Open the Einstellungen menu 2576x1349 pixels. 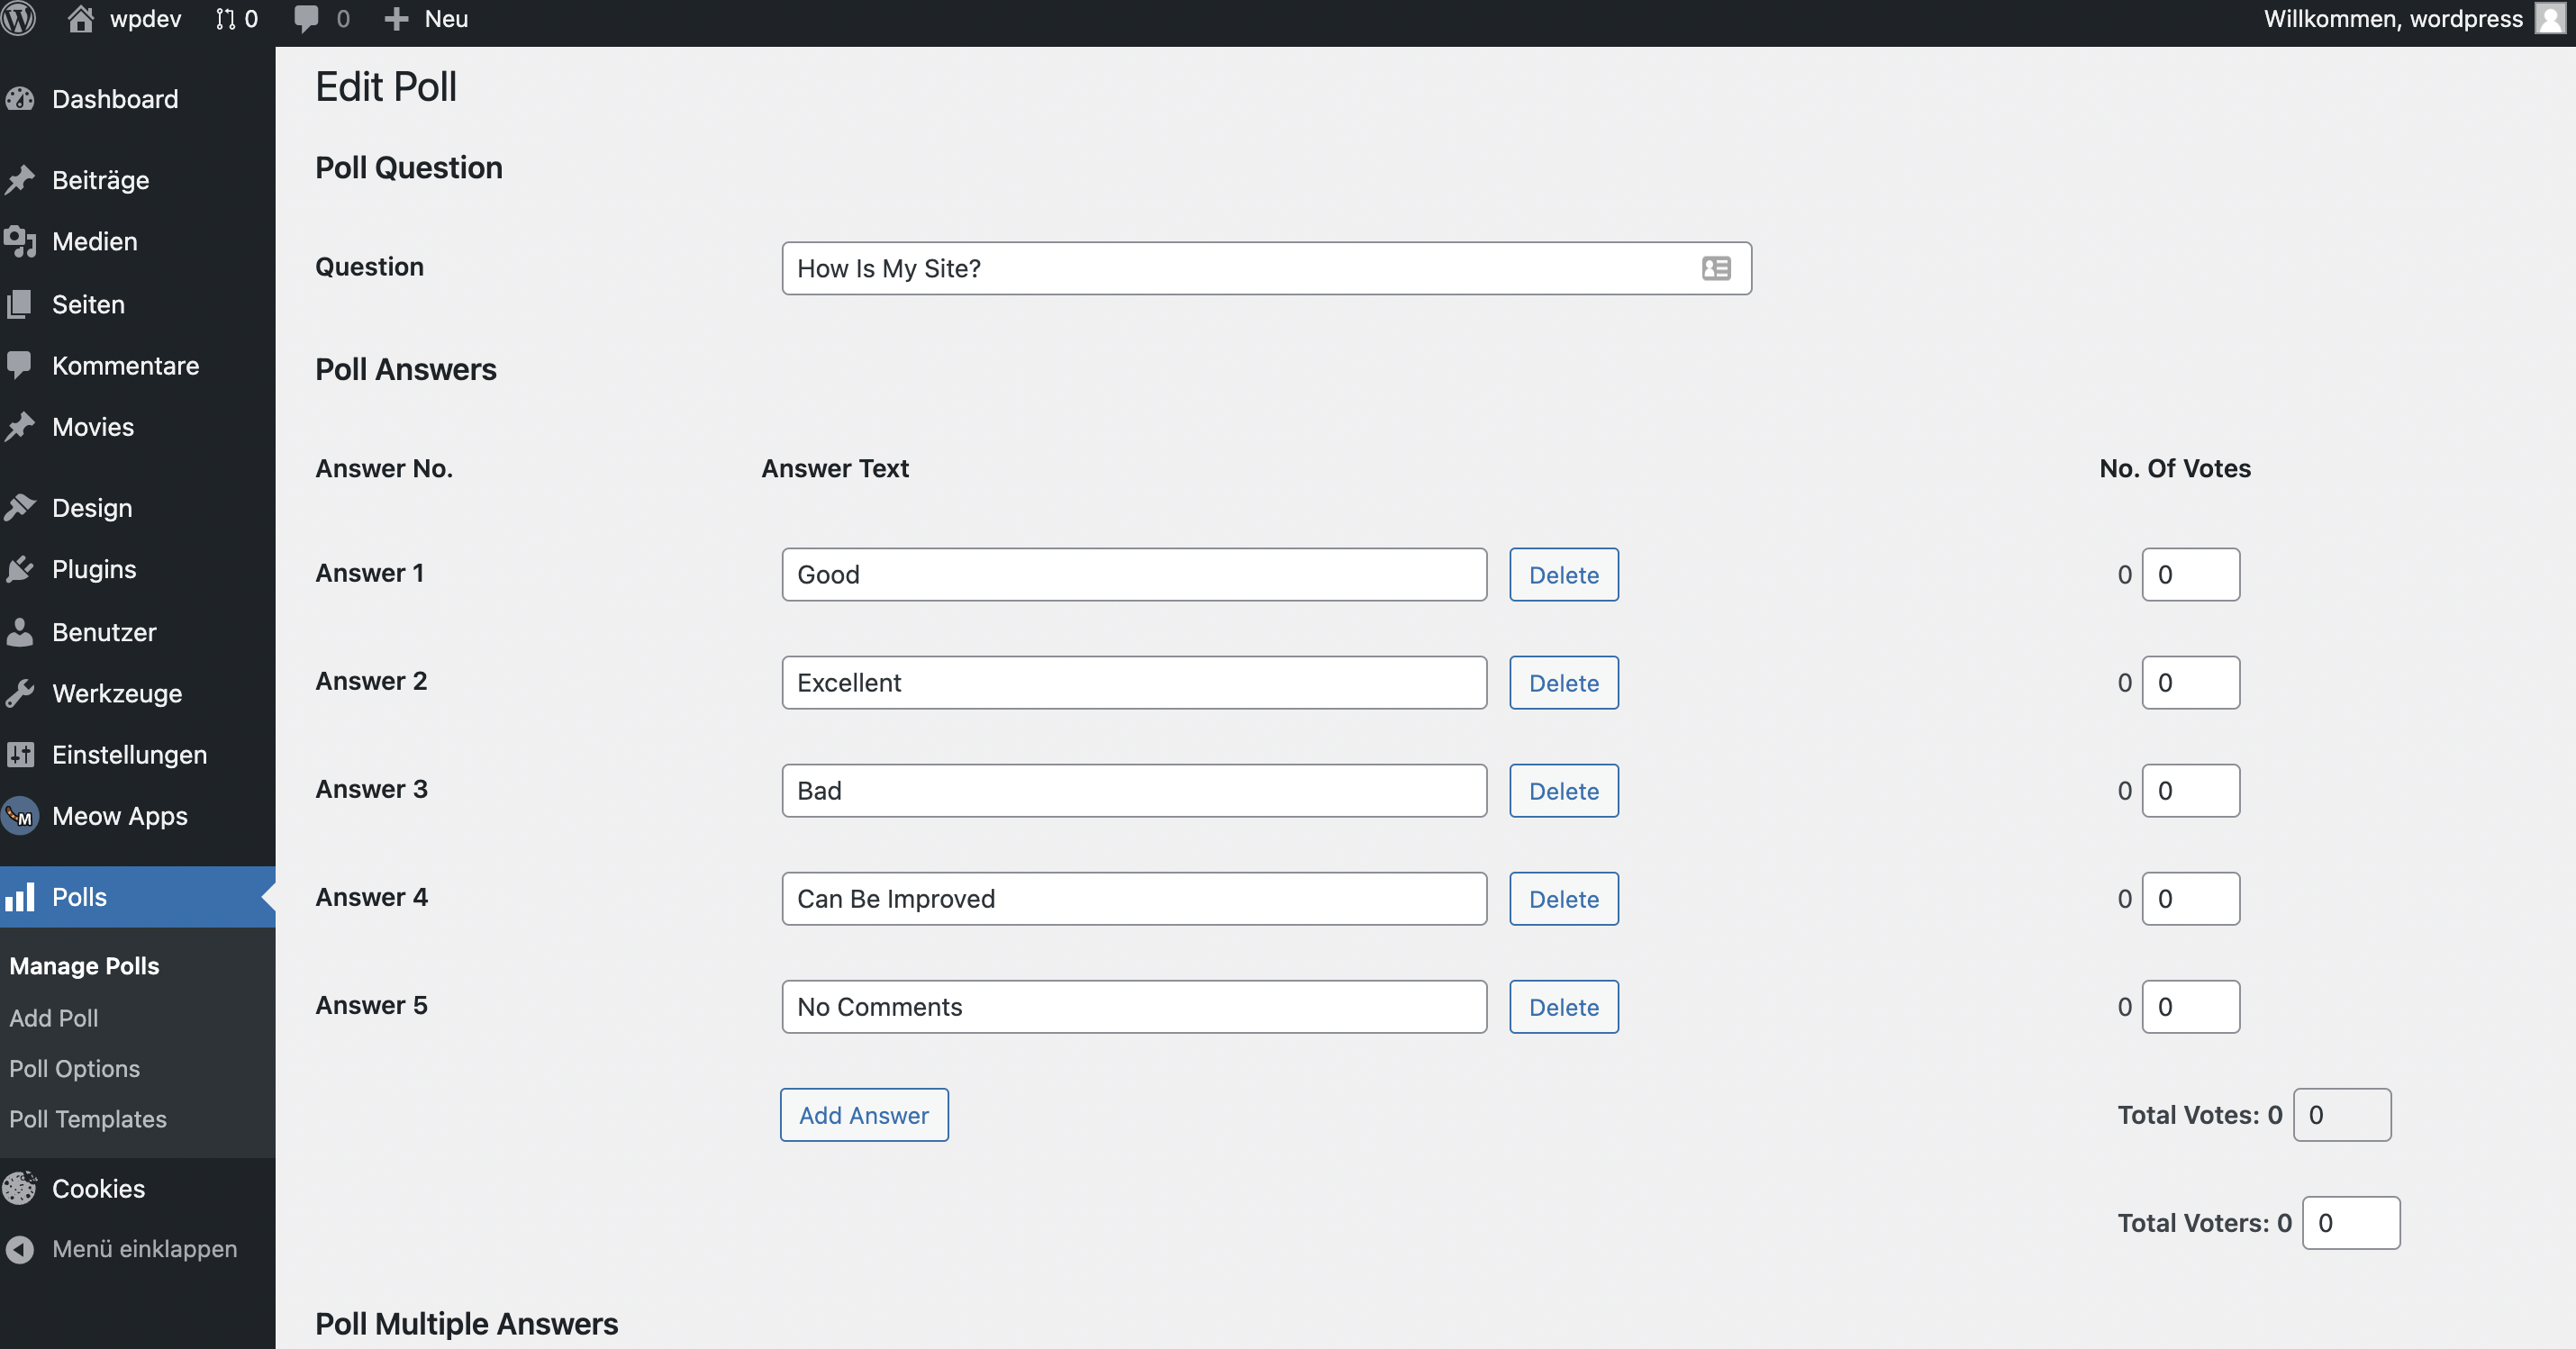click(x=129, y=755)
